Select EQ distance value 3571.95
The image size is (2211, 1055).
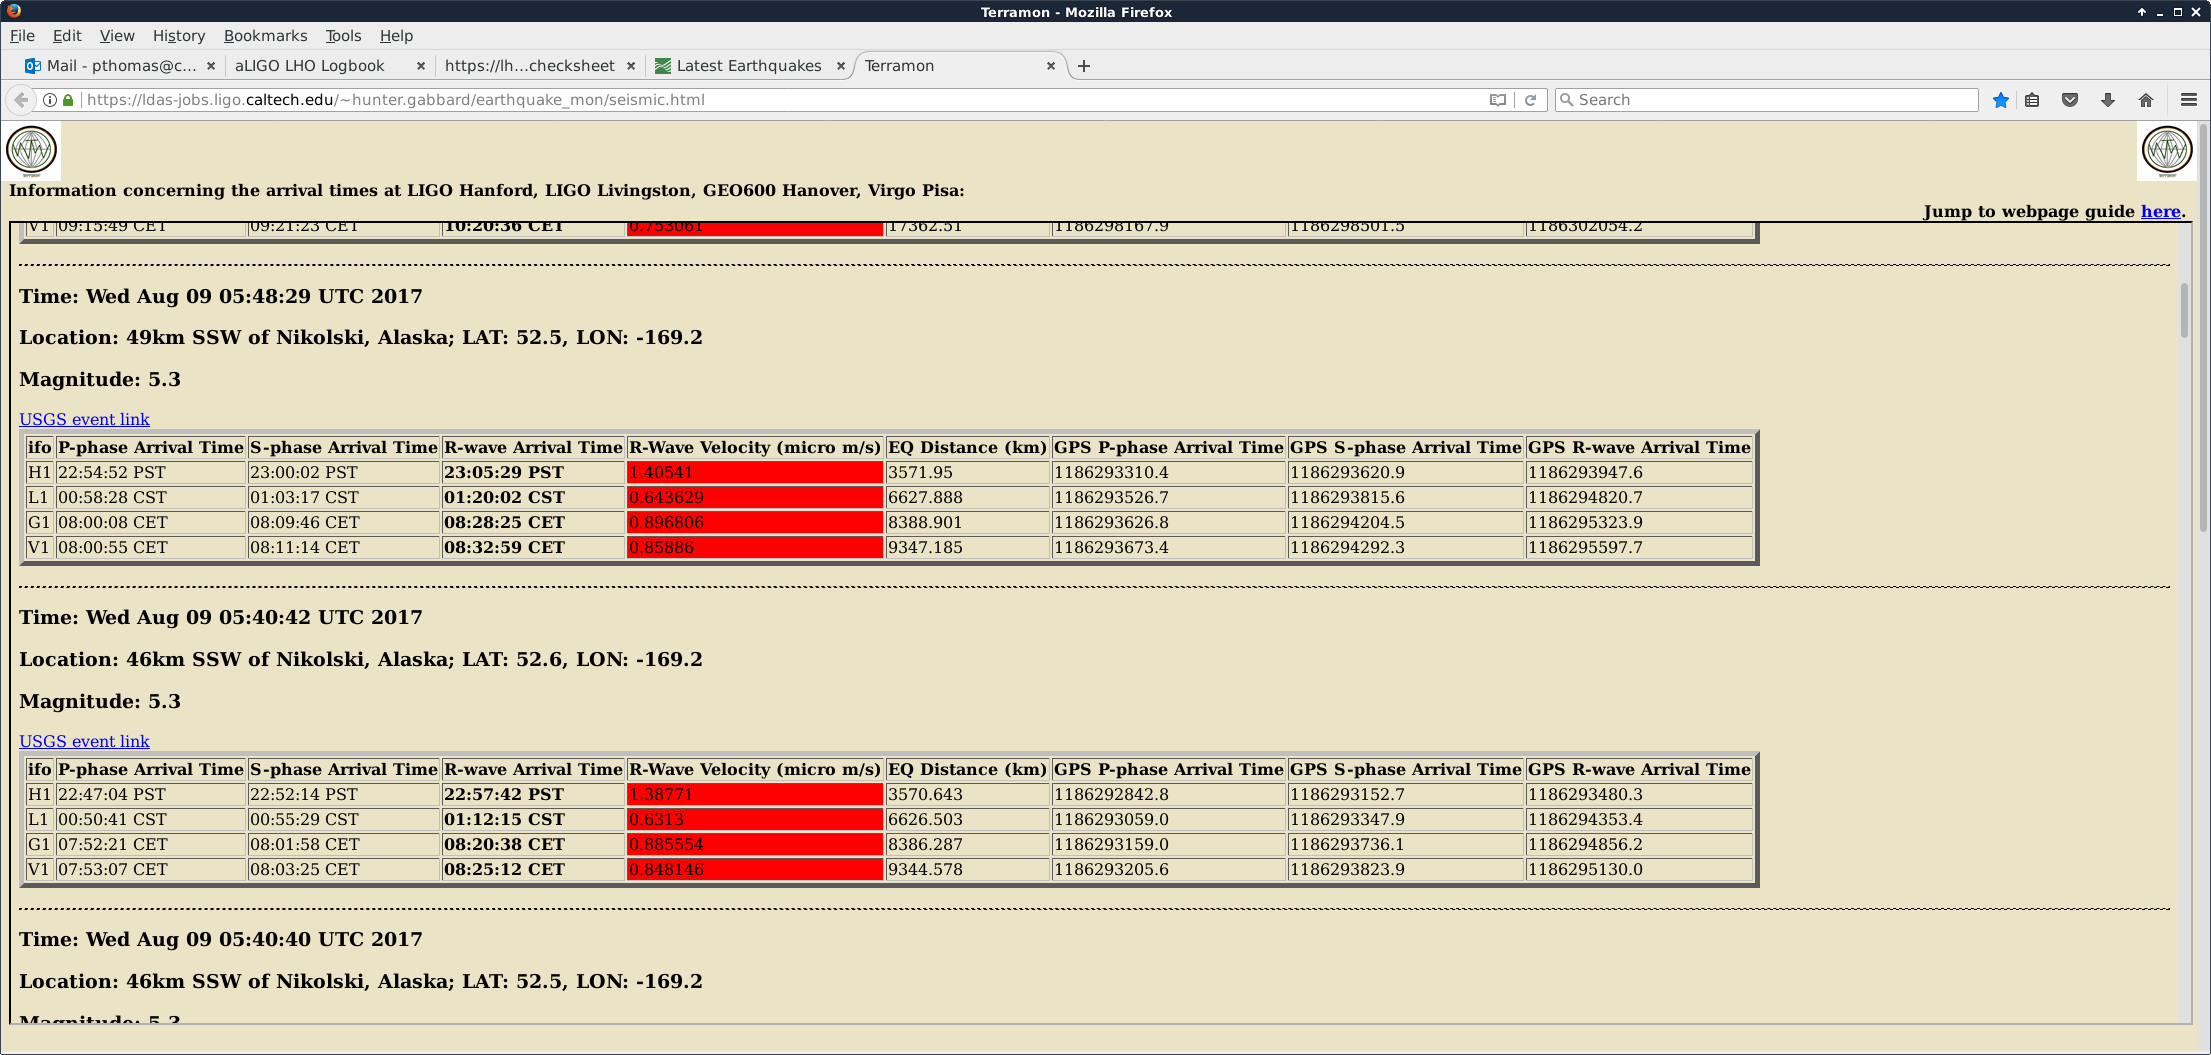pos(921,473)
